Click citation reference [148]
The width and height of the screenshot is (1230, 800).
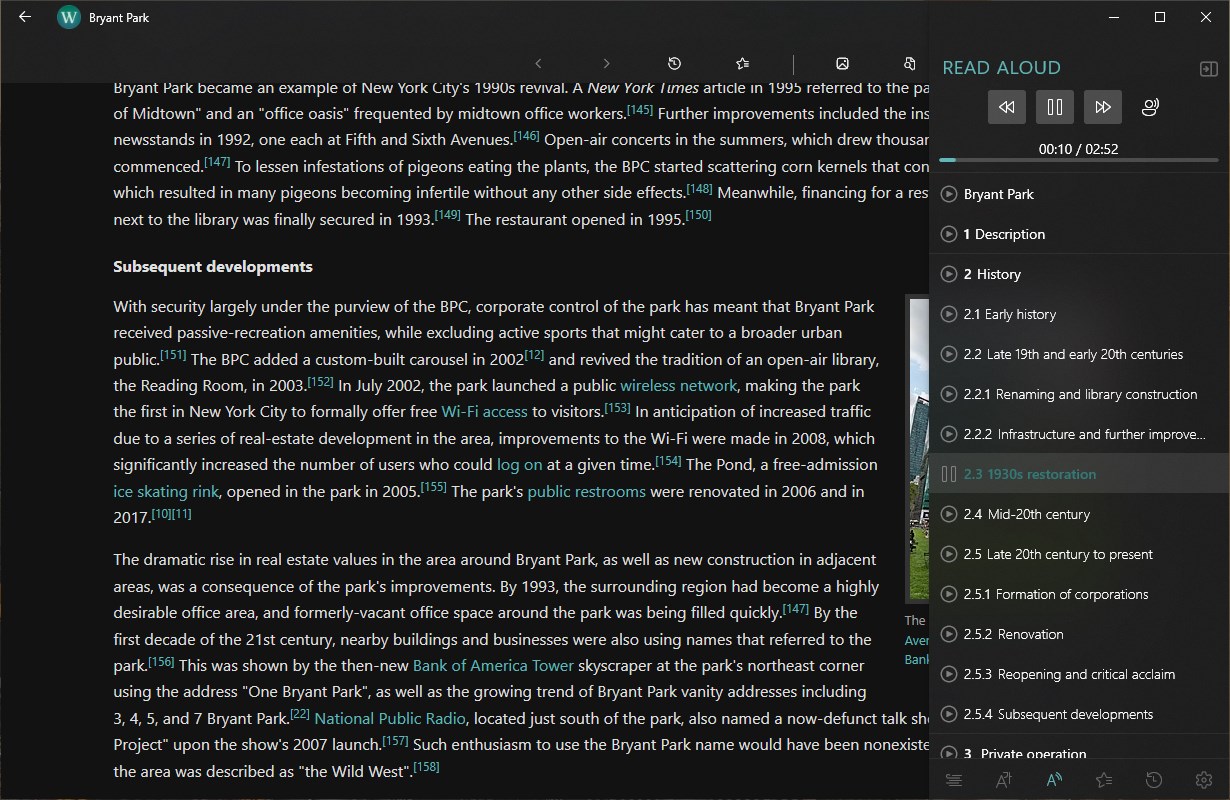coord(699,188)
